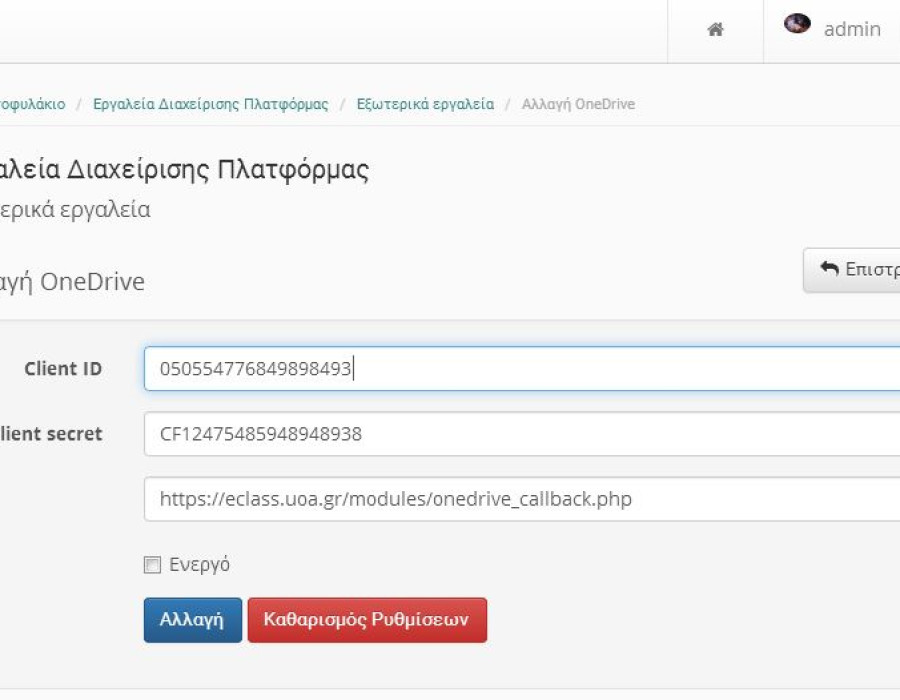Click the Client secret label
Image resolution: width=900 pixels, height=700 pixels.
[51, 434]
